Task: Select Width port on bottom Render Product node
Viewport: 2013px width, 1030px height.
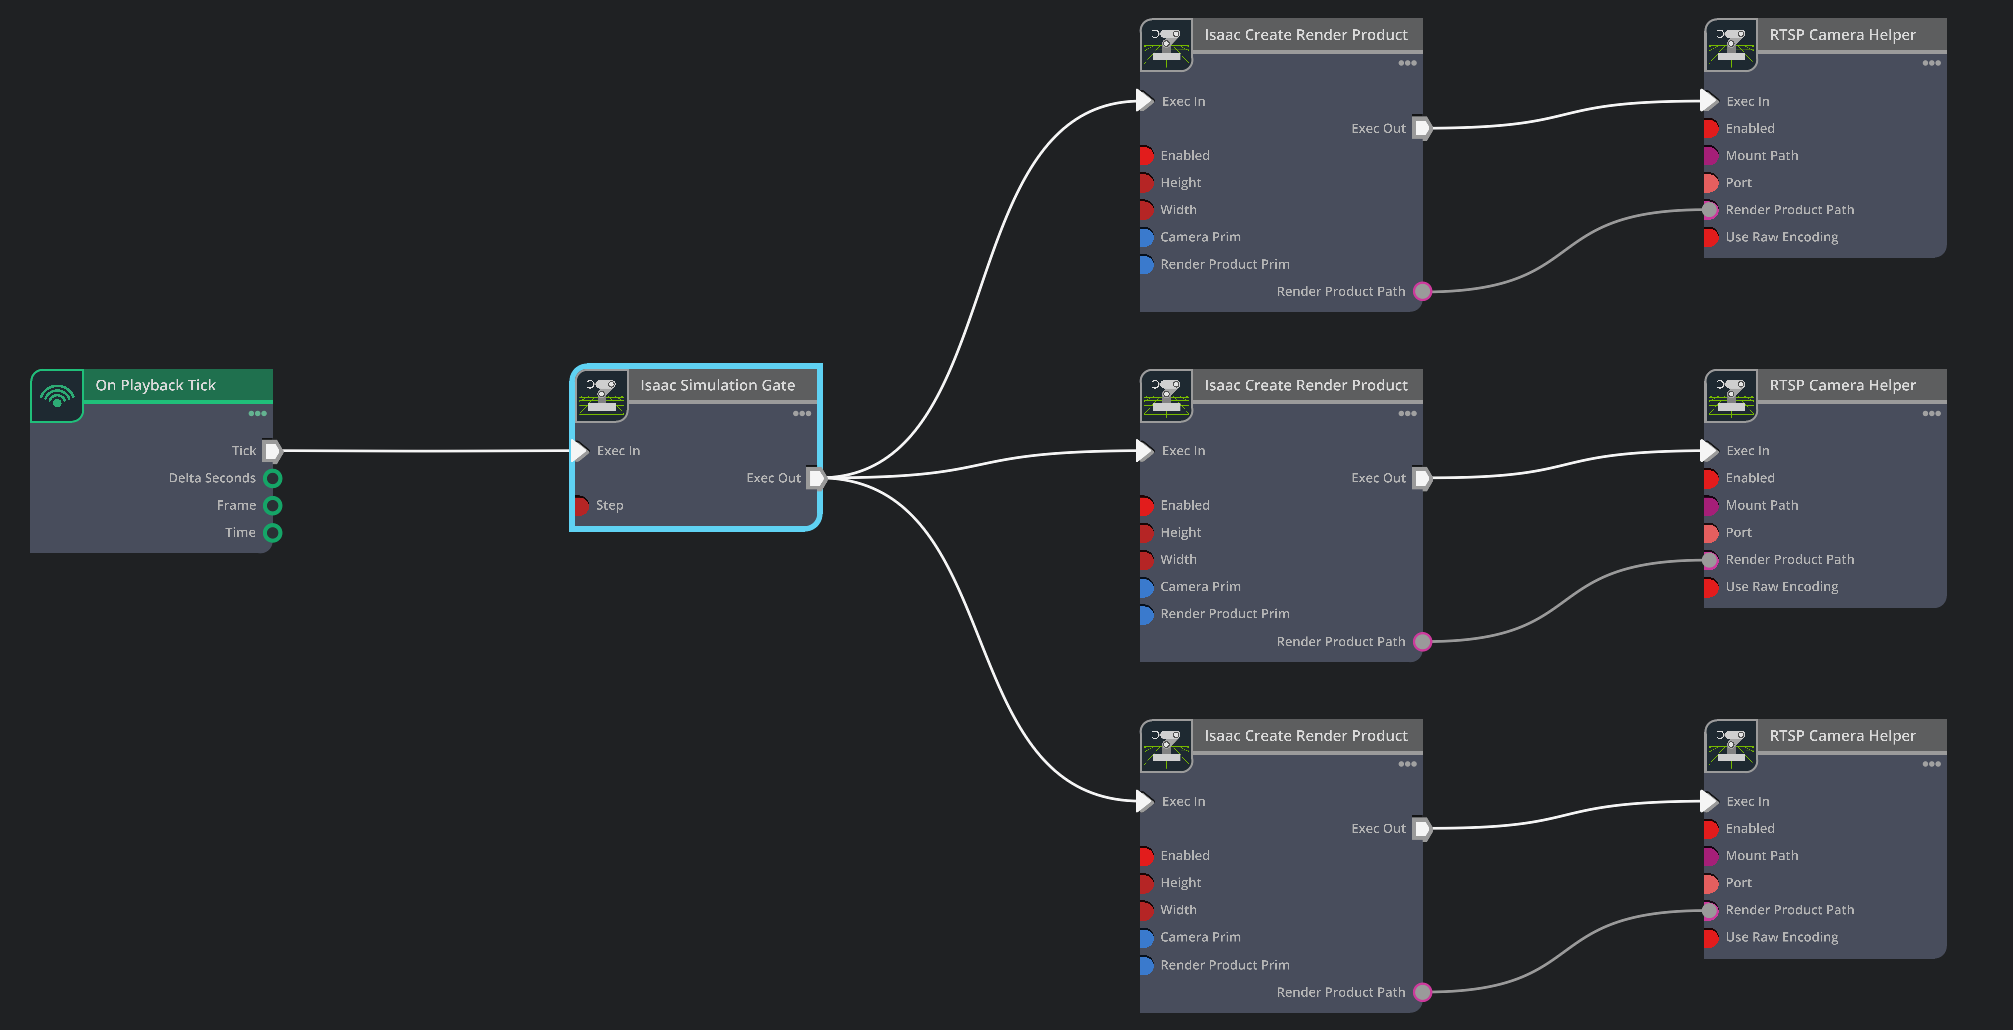Action: [x=1146, y=910]
